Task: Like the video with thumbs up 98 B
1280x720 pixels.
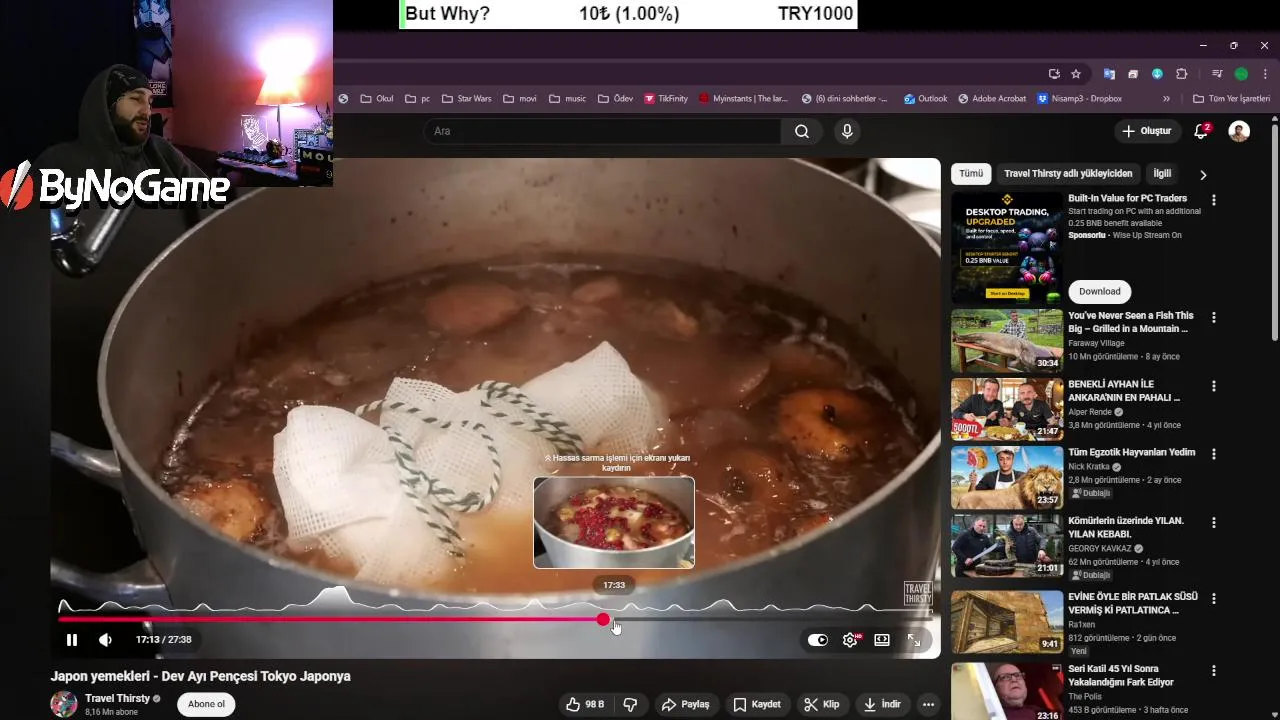Action: [x=585, y=704]
